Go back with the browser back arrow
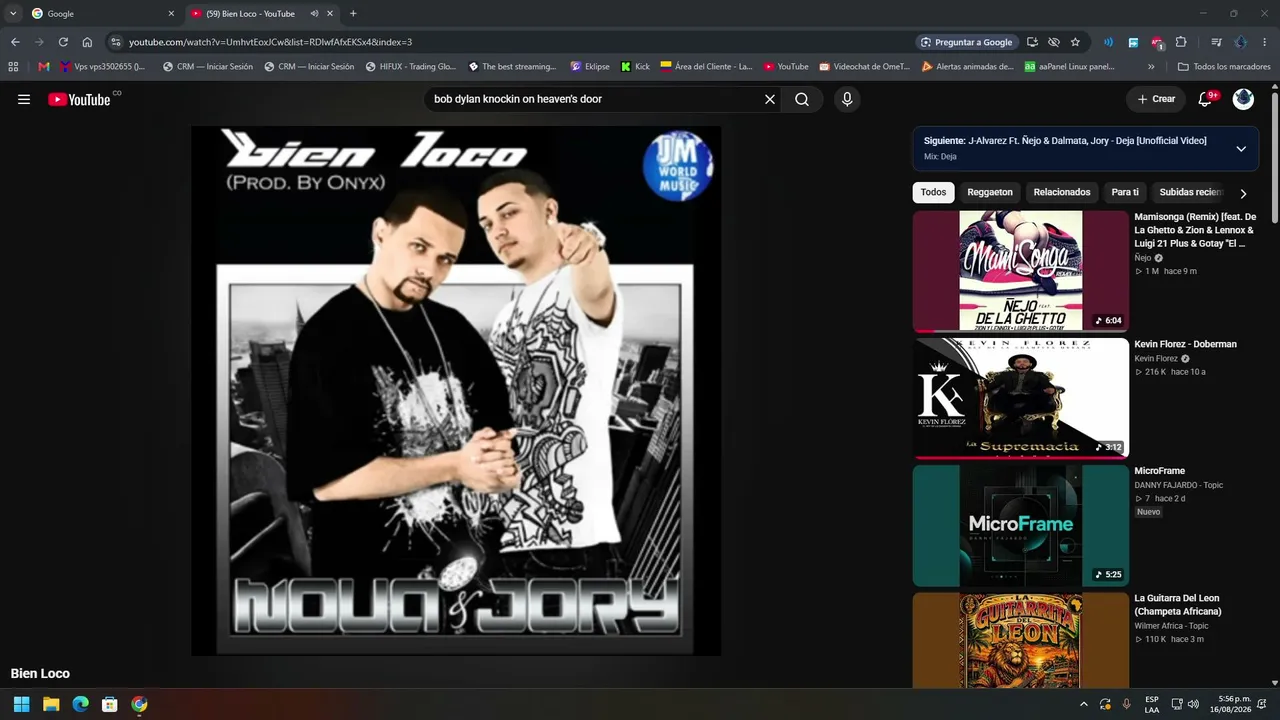 [x=15, y=42]
